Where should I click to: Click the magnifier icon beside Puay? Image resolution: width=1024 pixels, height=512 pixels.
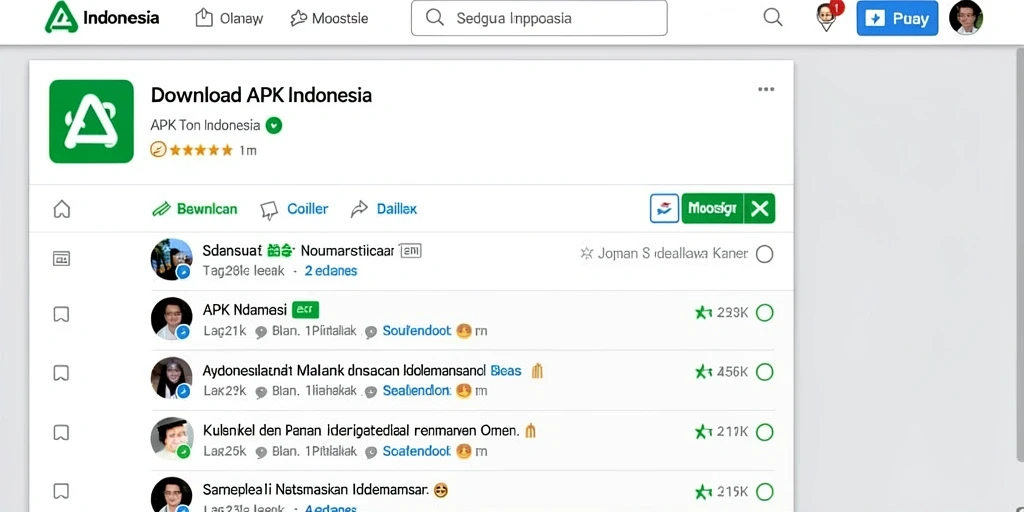click(773, 18)
